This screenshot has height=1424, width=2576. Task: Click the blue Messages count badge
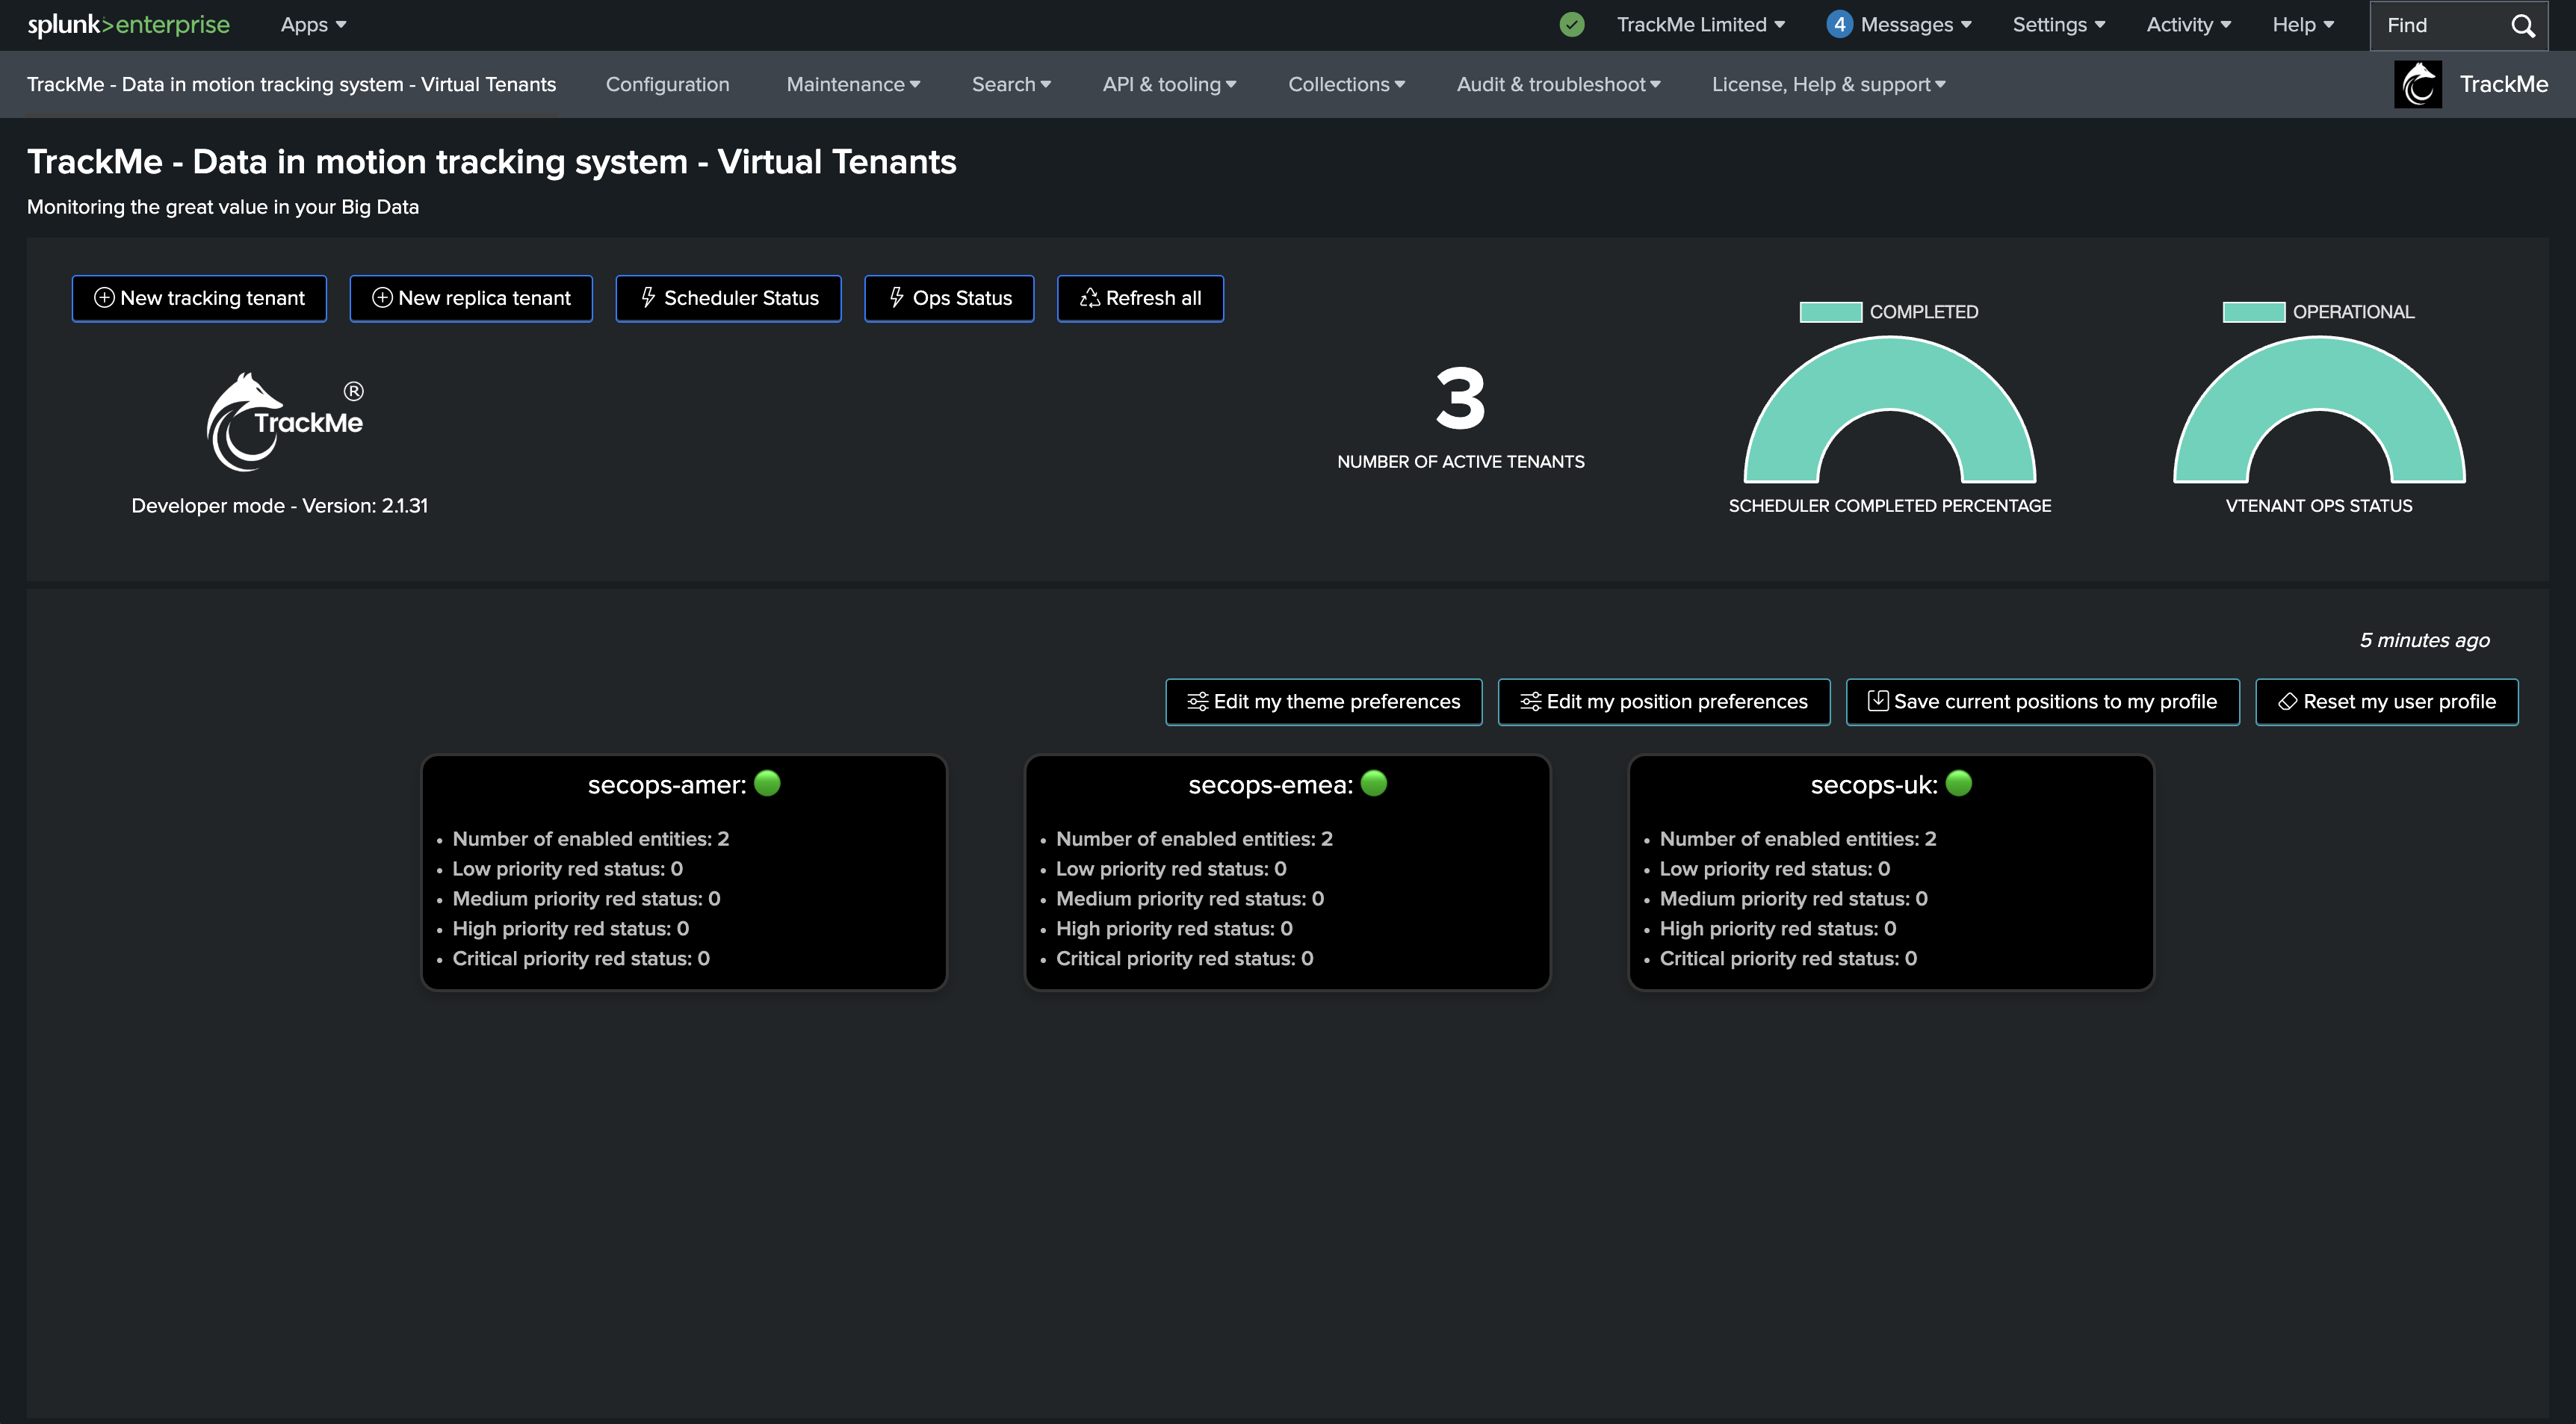[x=1838, y=25]
